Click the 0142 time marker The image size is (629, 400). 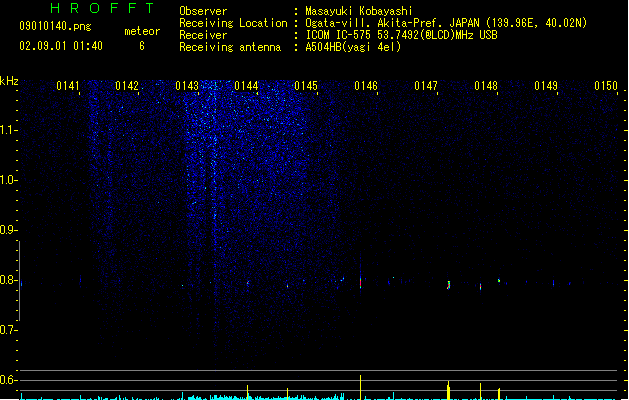tap(127, 86)
